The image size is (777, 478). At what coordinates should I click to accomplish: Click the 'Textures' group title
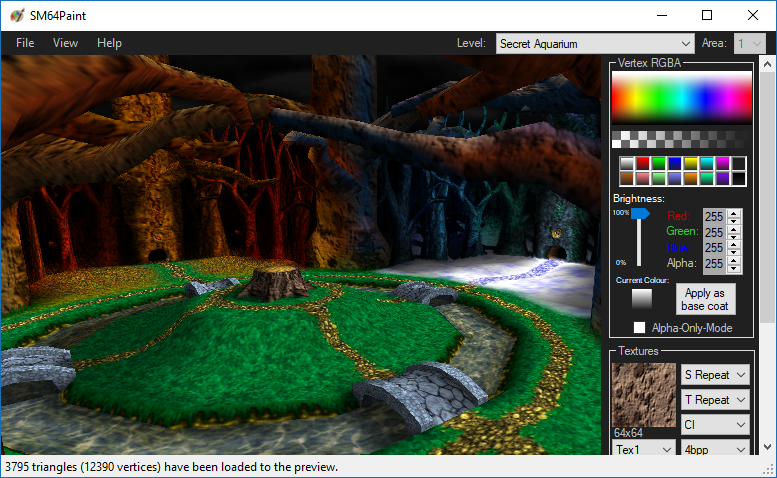coord(638,351)
